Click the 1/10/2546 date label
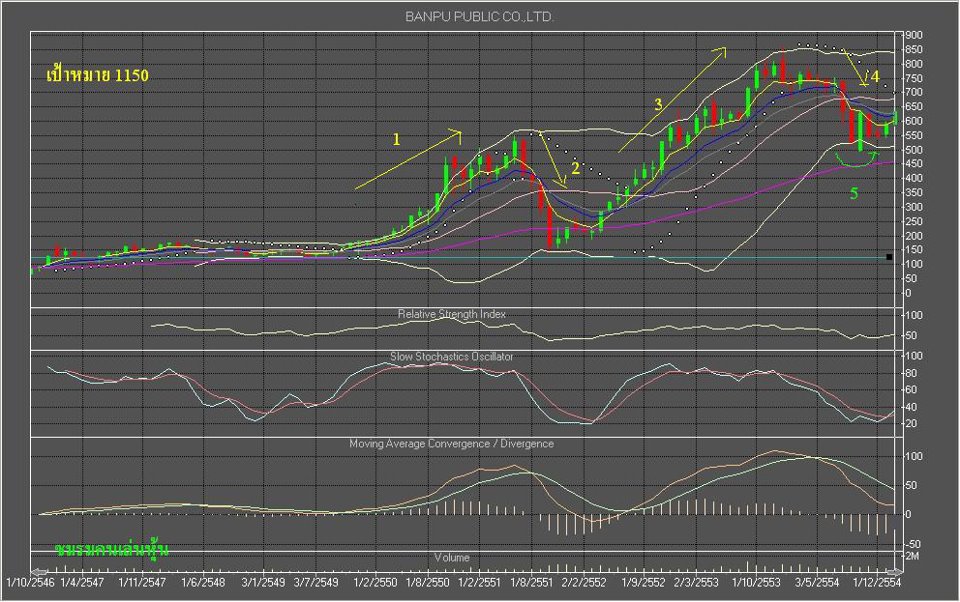Viewport: 960px width, 602px height. (30, 582)
